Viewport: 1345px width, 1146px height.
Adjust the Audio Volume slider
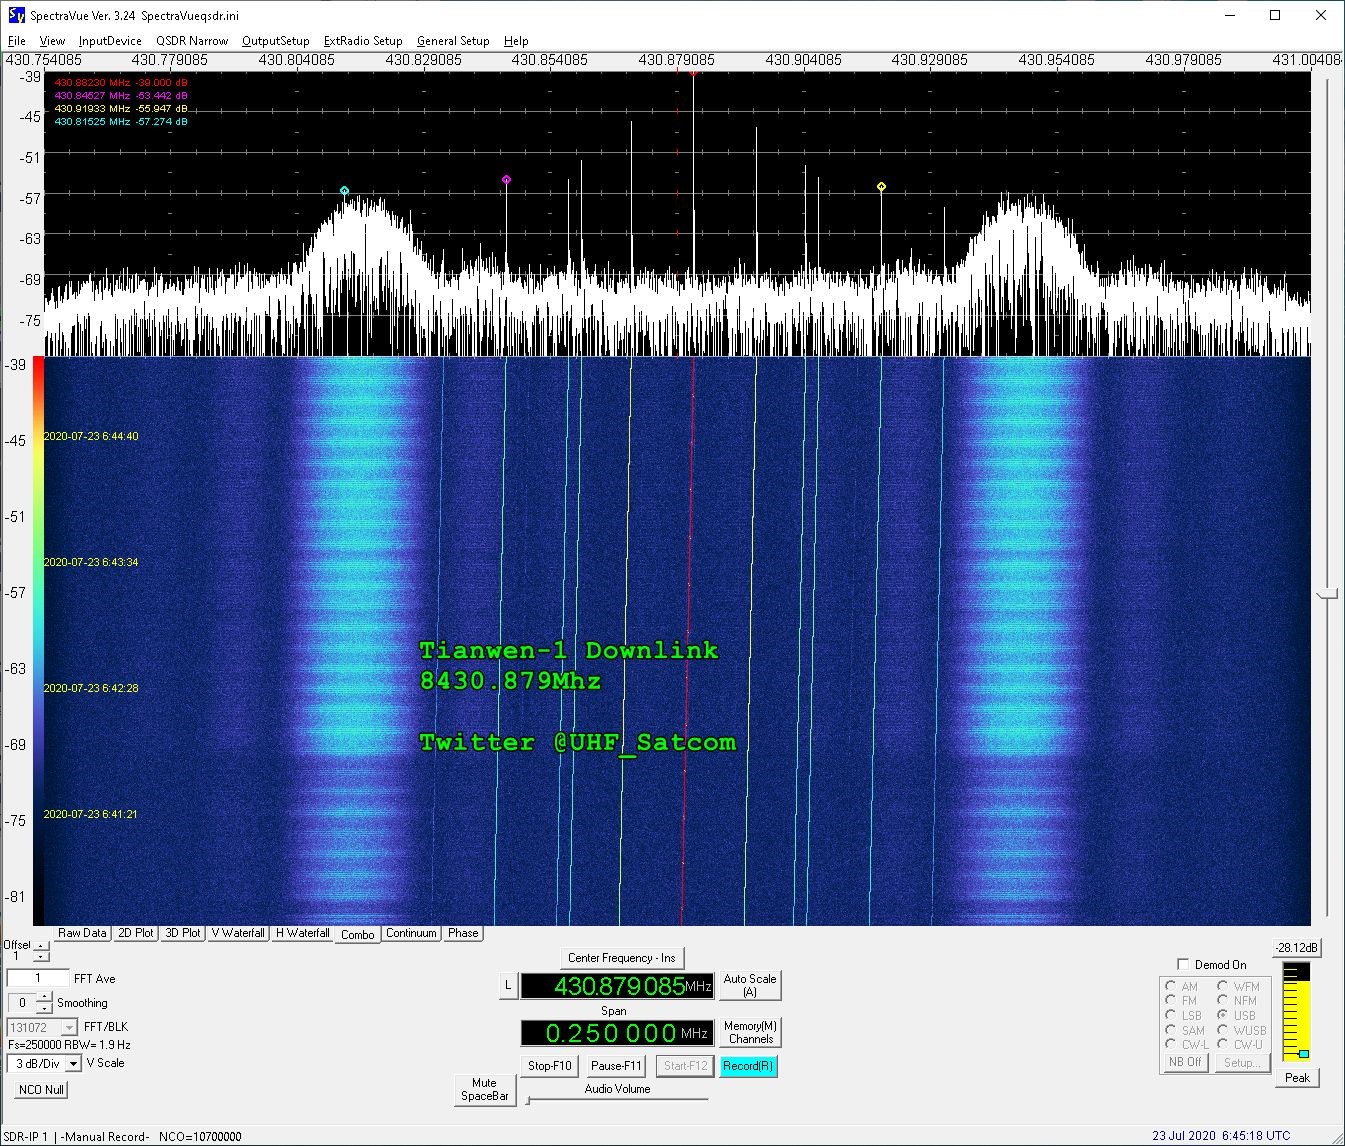[617, 1100]
